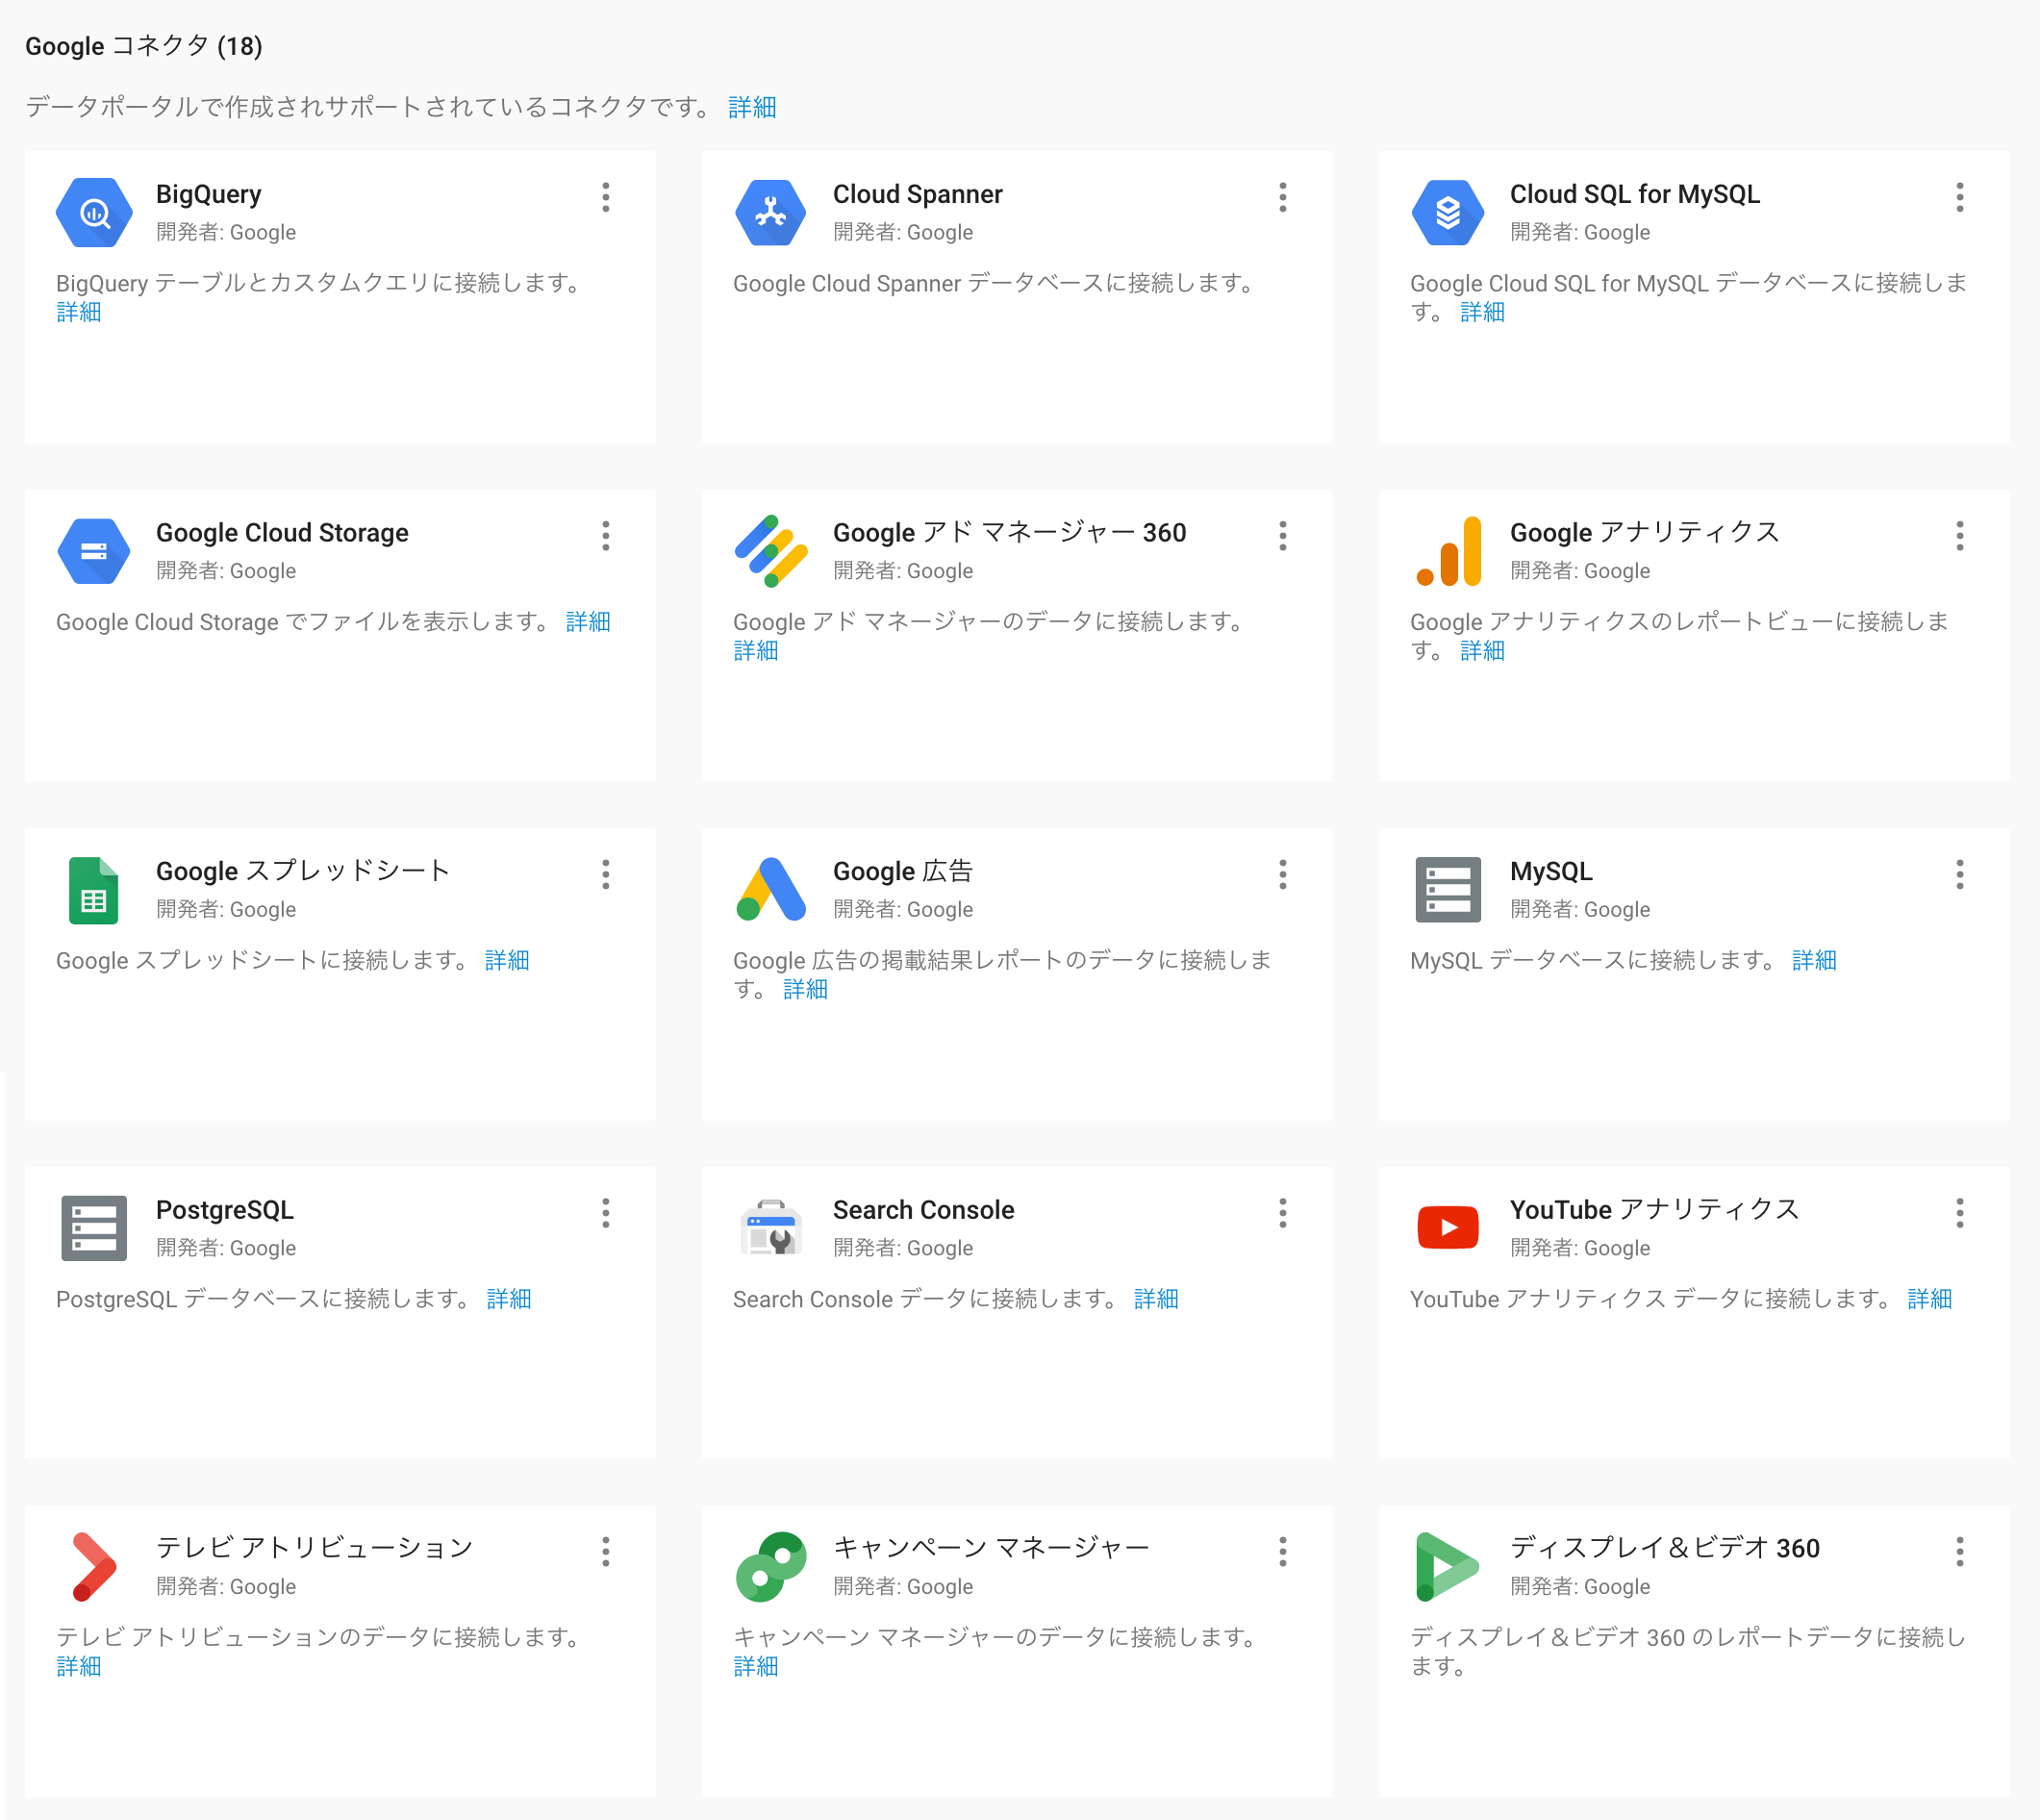Screen dimensions: 2040x1820
Task: Select the Google Cloud Storage title
Action: coord(282,533)
